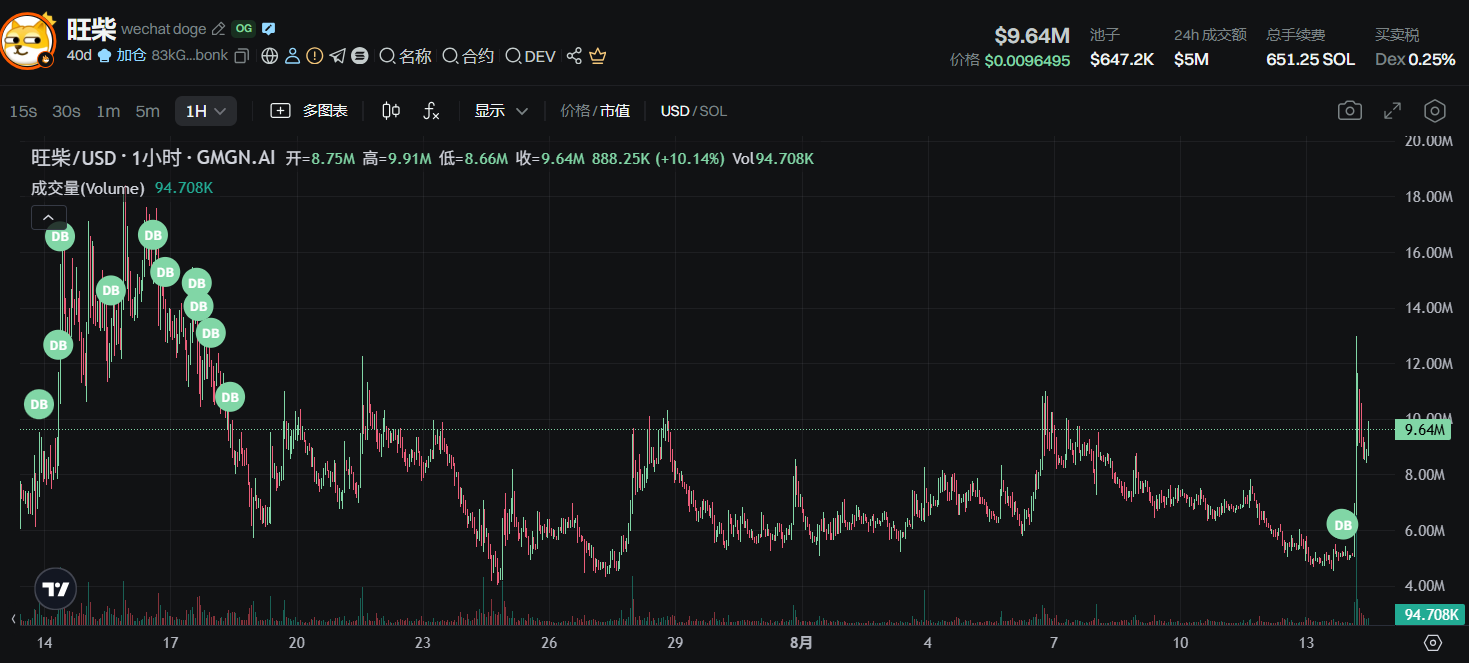Select the 15s timeframe

click(23, 111)
